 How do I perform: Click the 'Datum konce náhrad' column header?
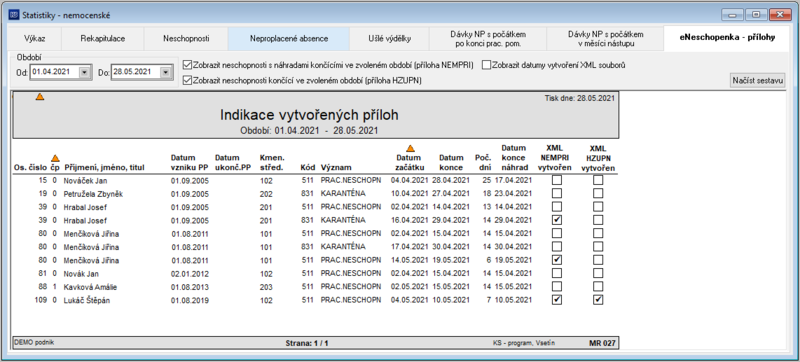(515, 158)
